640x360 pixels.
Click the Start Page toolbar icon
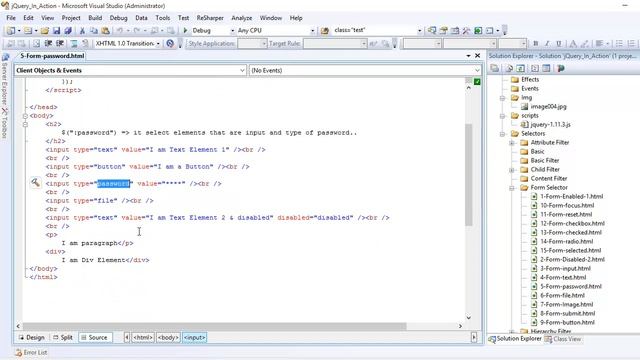click(478, 31)
